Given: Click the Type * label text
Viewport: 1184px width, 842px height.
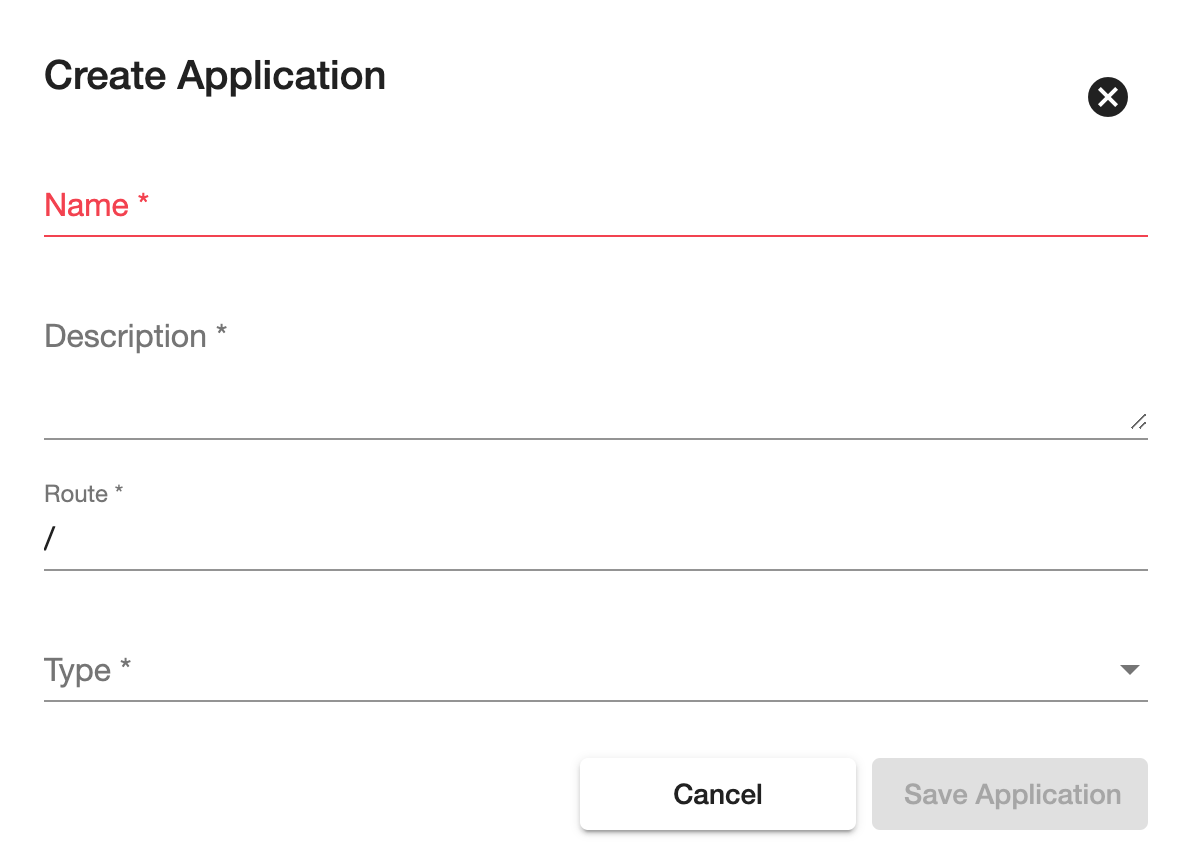Looking at the screenshot, I should [87, 670].
